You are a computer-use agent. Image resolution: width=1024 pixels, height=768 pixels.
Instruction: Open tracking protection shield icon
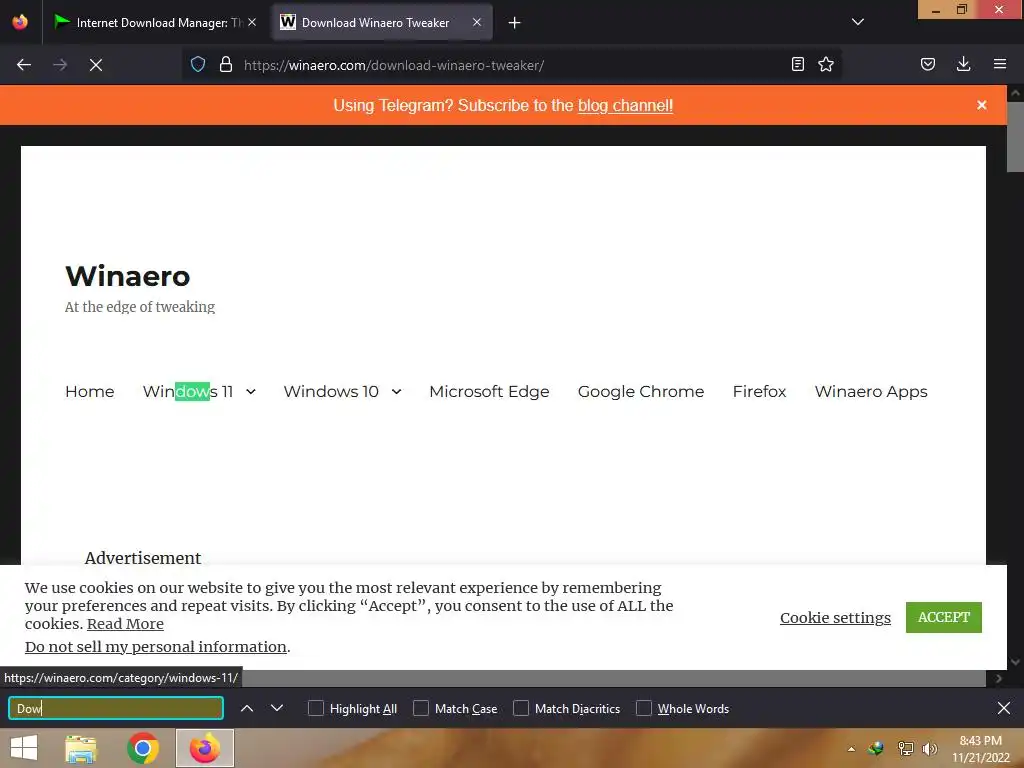[198, 64]
